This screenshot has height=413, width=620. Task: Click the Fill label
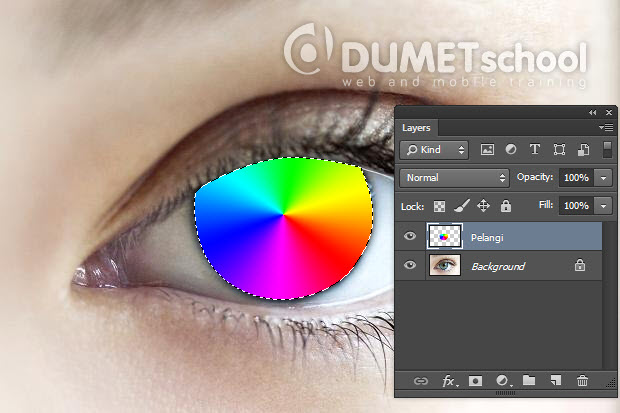click(x=546, y=205)
